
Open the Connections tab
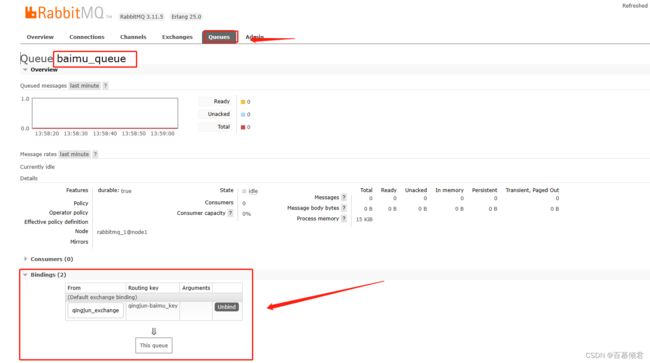tap(87, 37)
